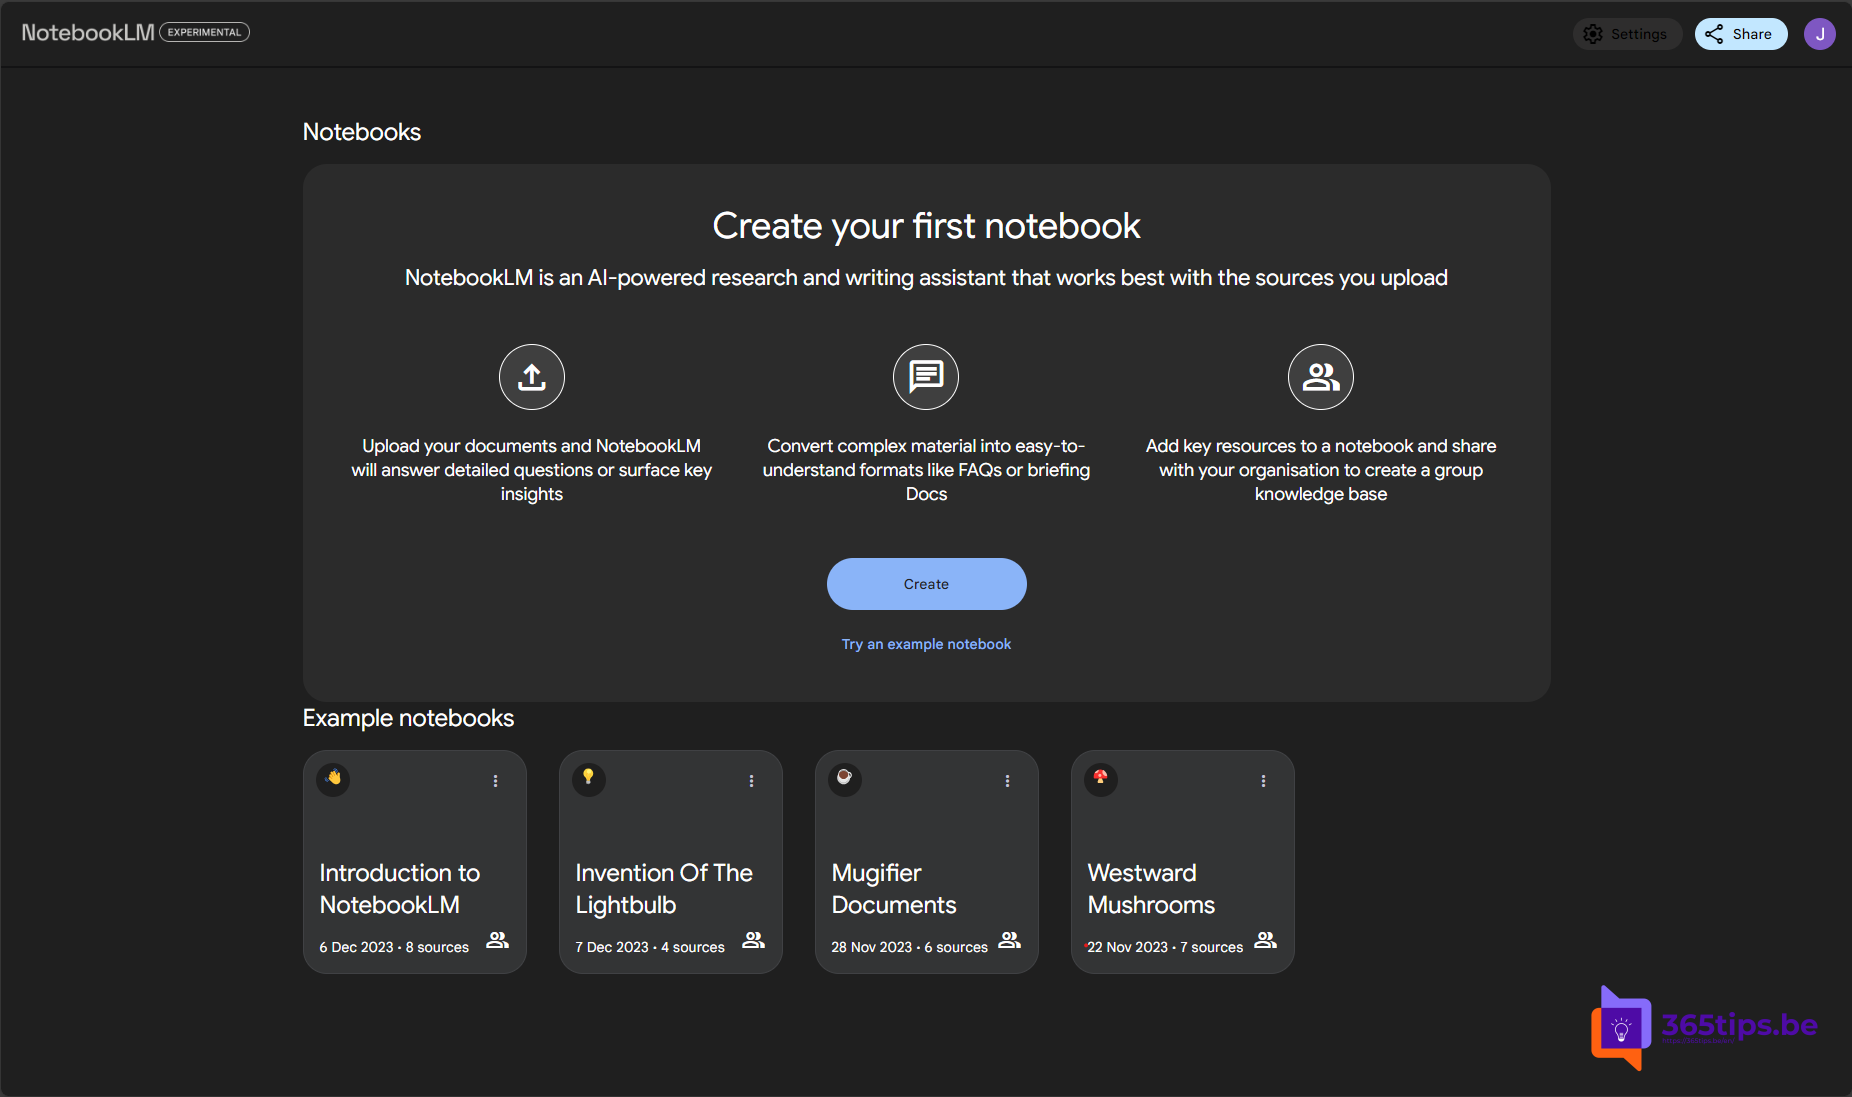
Task: Click the coffee mug emoji on Mugifier notebook
Action: pos(845,778)
